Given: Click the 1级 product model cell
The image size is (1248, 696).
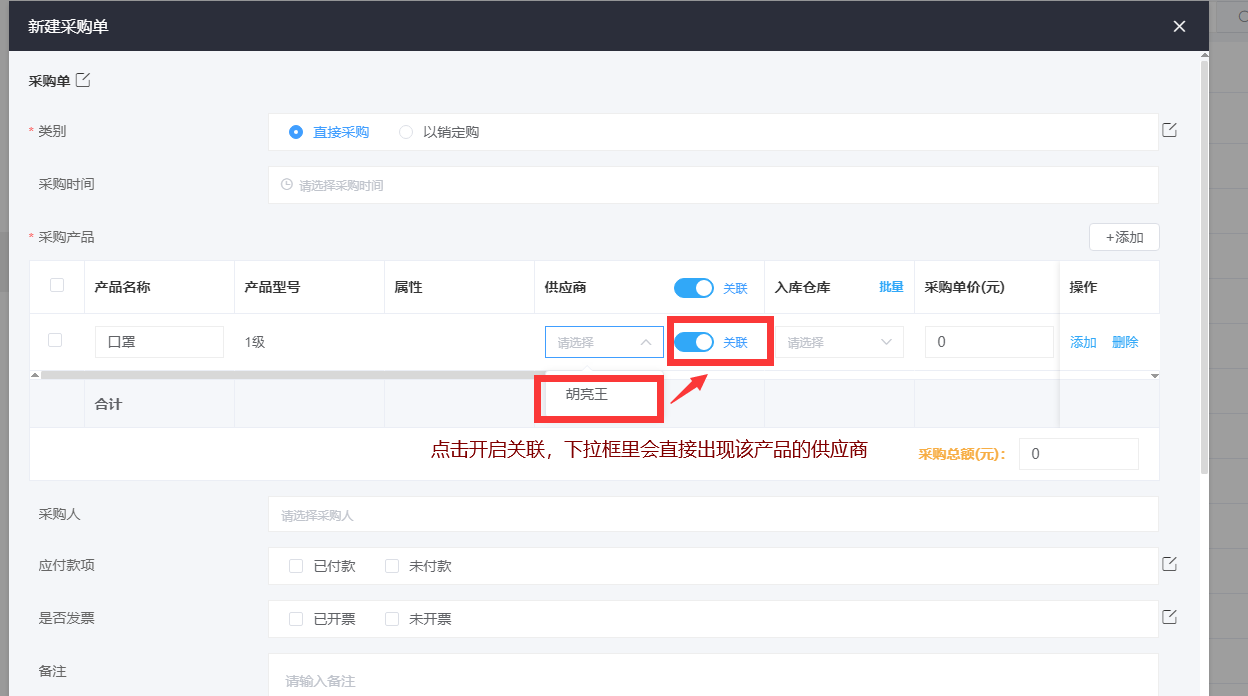Looking at the screenshot, I should pyautogui.click(x=255, y=342).
